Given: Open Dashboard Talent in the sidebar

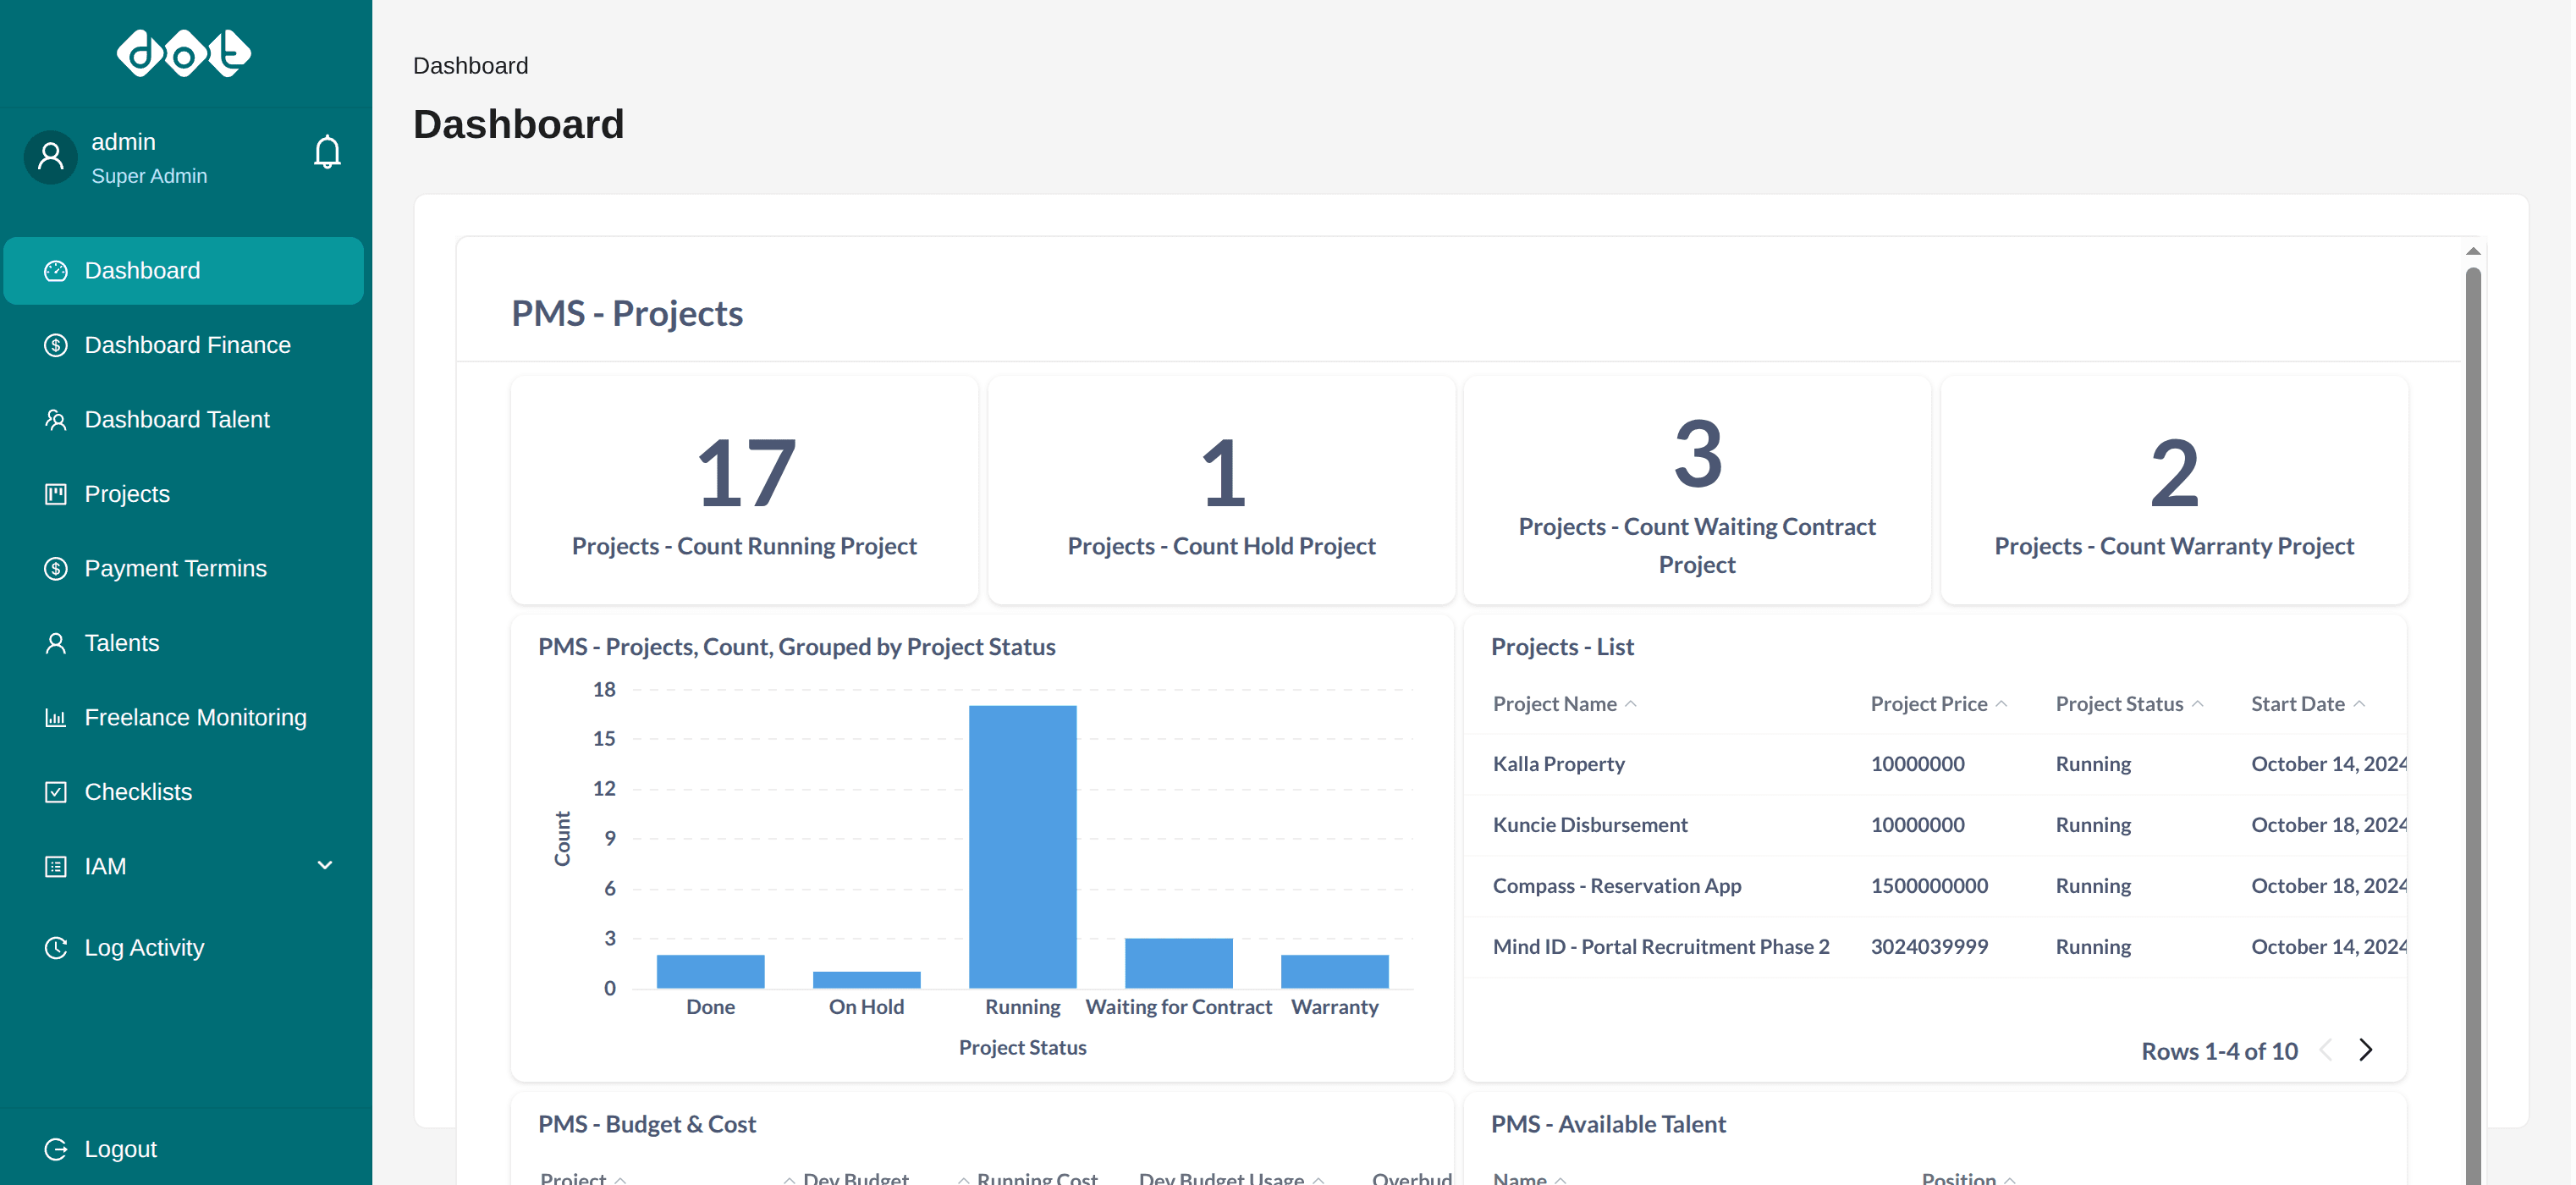Looking at the screenshot, I should click(184, 420).
